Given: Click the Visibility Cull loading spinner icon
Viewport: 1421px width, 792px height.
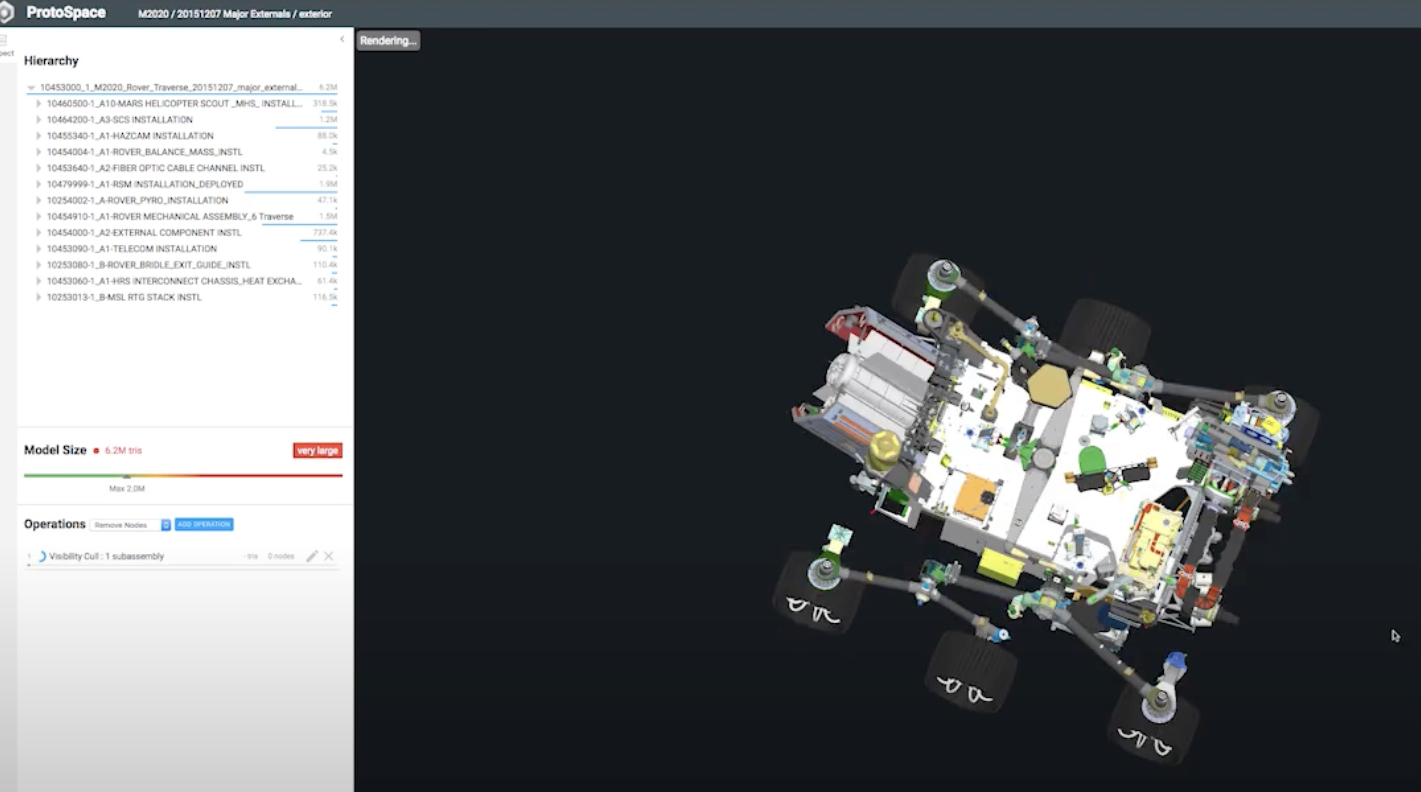Looking at the screenshot, I should click(41, 556).
